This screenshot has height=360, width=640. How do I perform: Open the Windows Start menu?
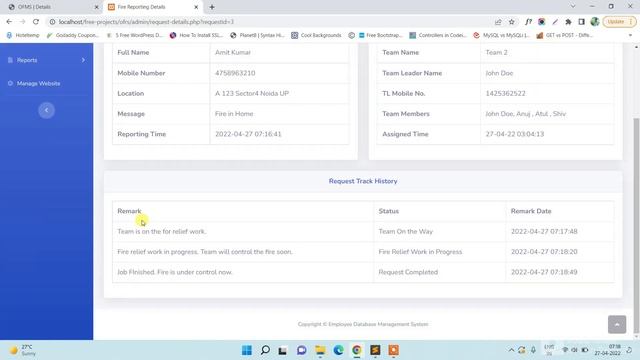[247, 350]
